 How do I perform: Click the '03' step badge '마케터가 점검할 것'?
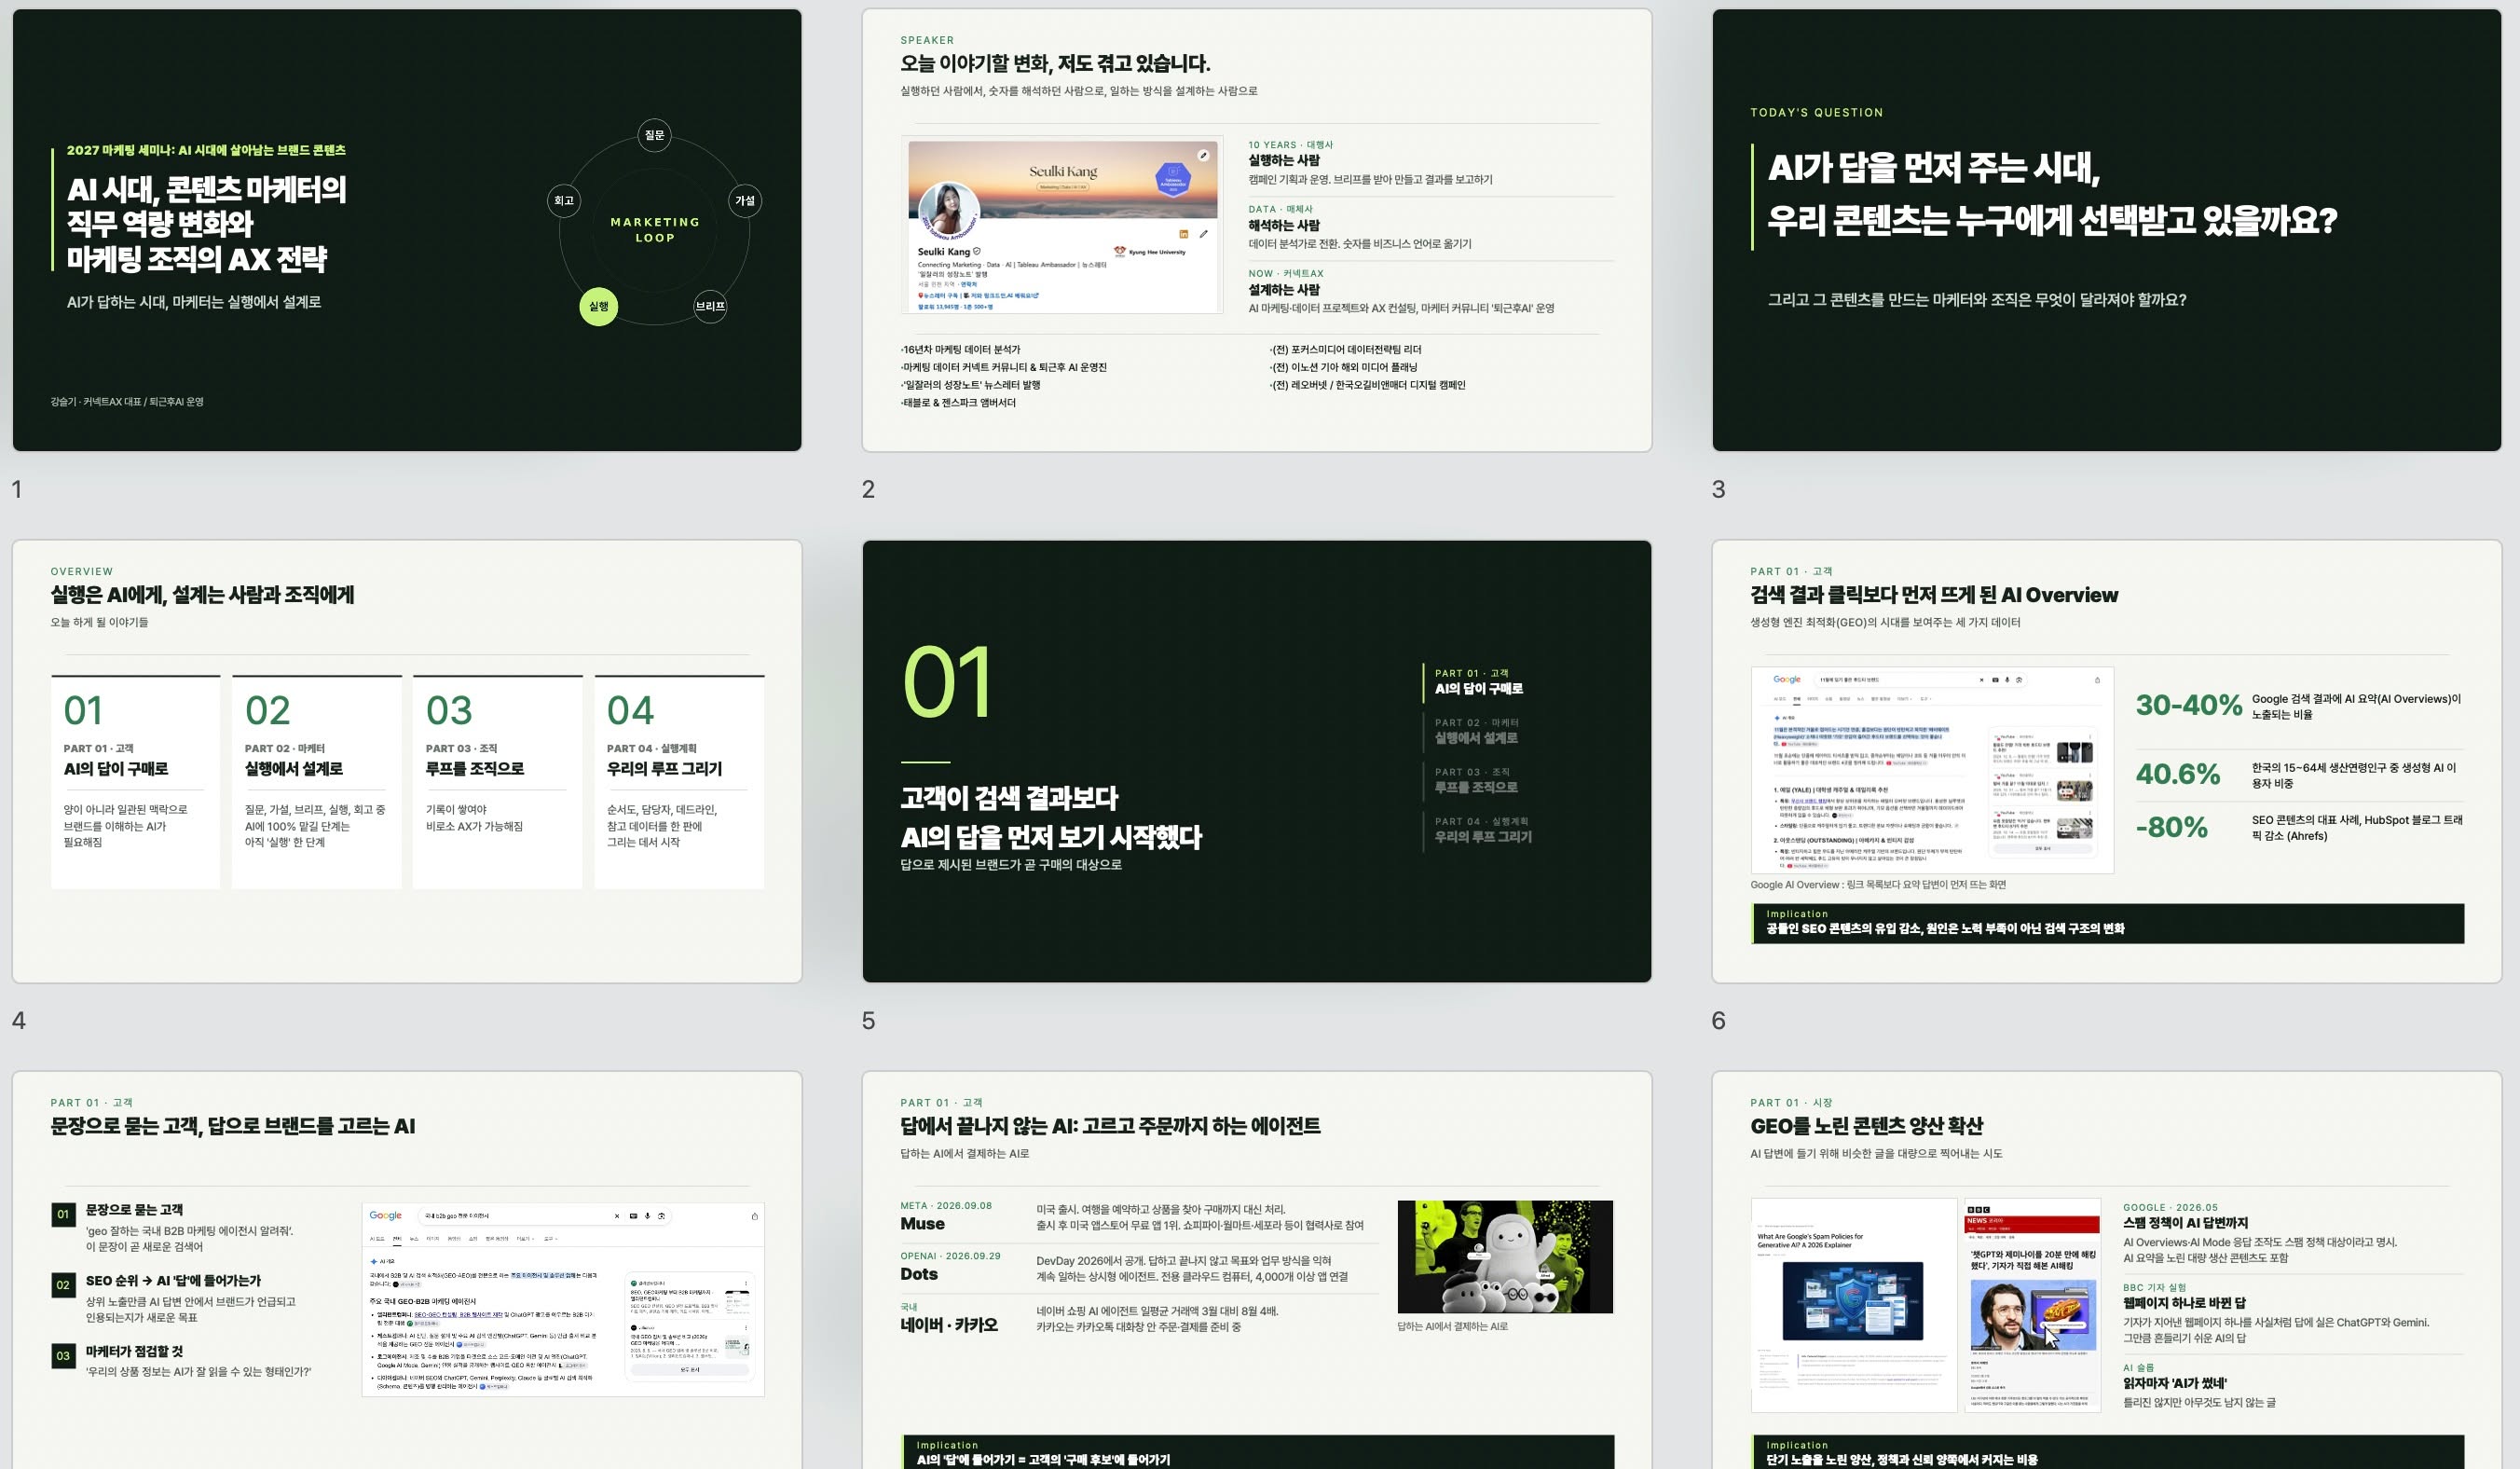point(63,1356)
